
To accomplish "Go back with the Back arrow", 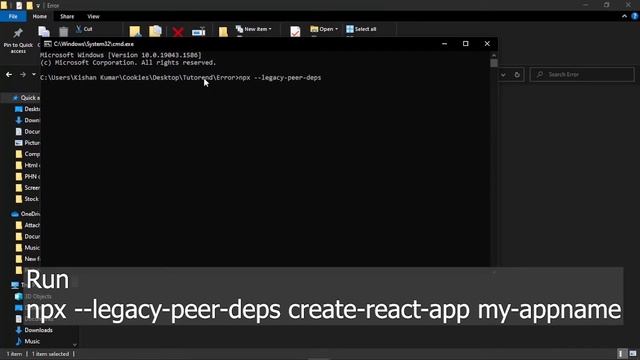I will [9, 75].
